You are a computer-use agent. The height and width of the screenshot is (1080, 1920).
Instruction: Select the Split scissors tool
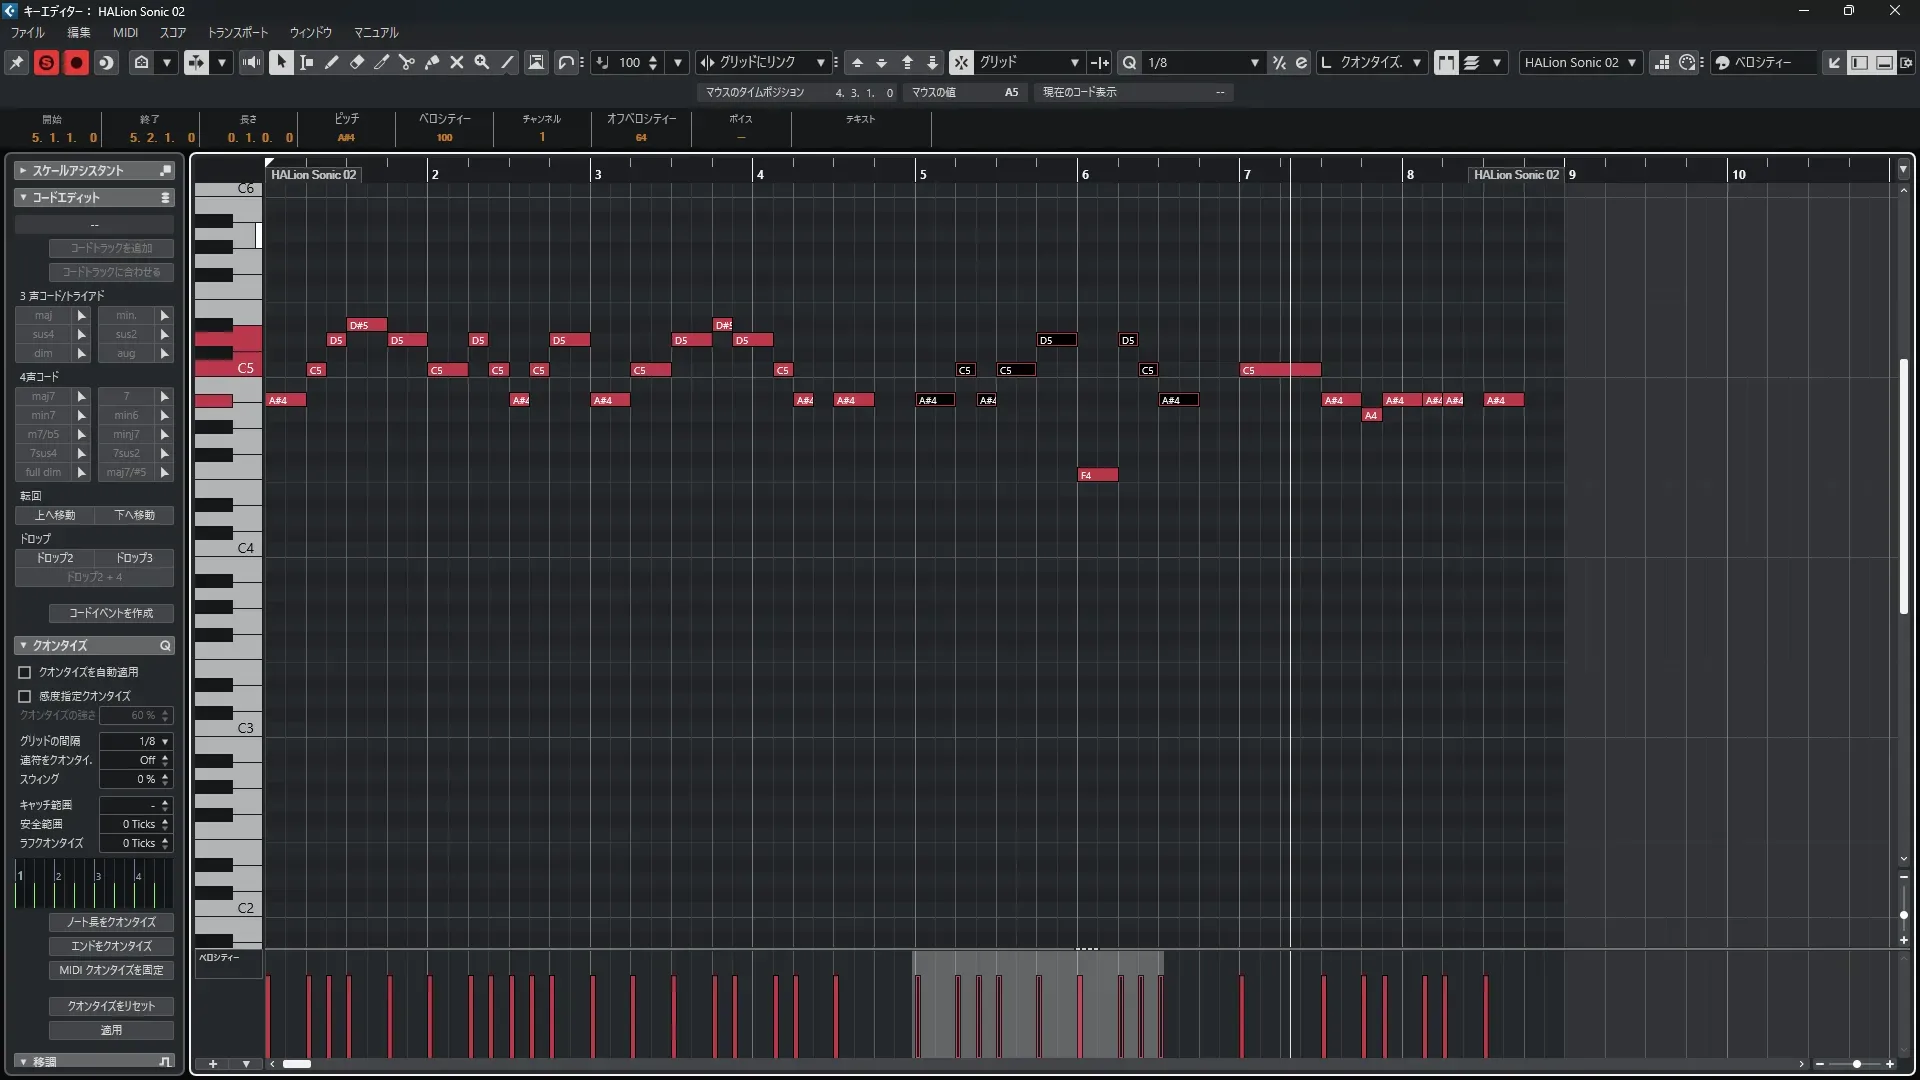407,62
